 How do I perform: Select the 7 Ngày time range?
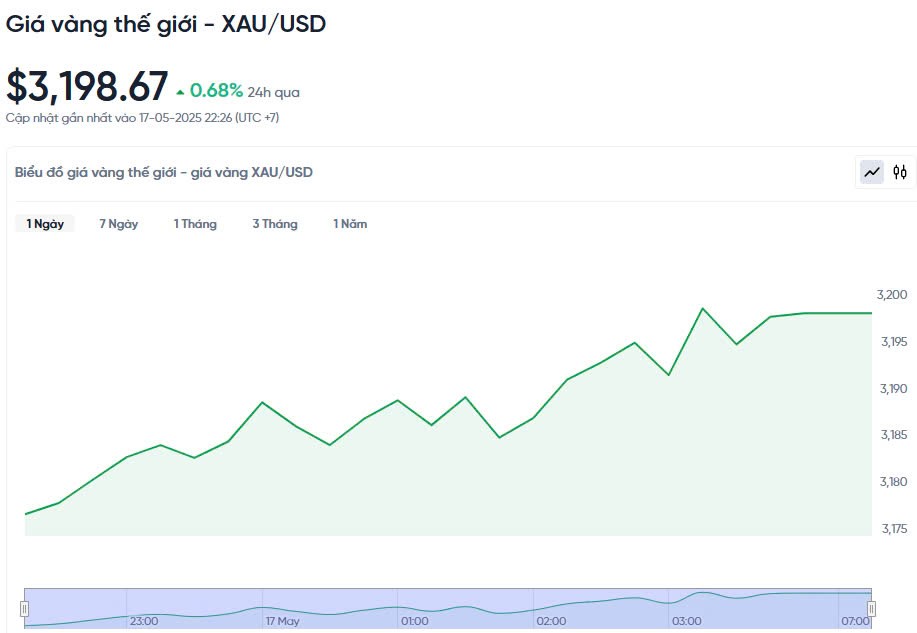pos(118,224)
